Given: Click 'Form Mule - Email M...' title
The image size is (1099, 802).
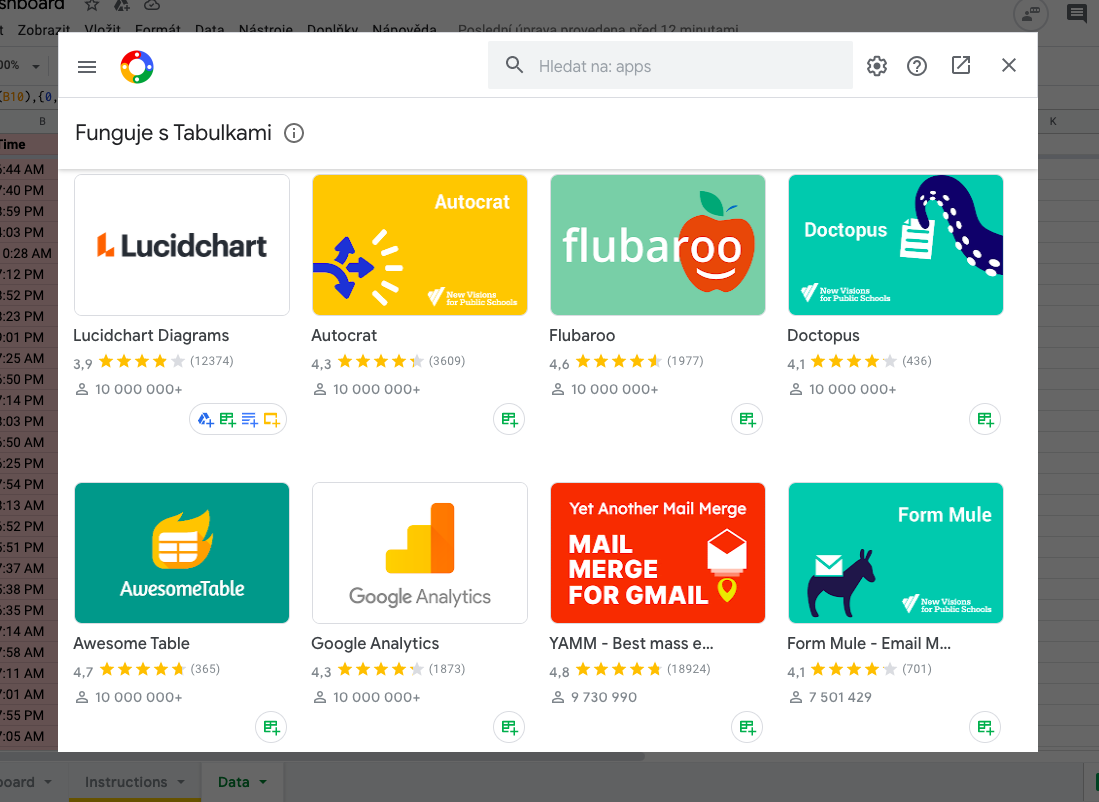Looking at the screenshot, I should (869, 644).
